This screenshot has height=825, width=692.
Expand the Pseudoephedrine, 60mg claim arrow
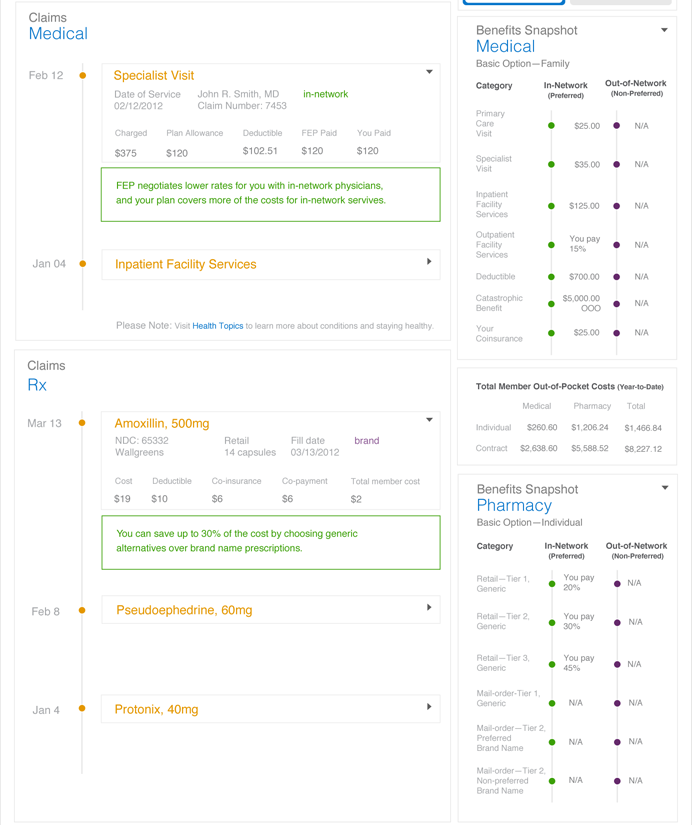(x=429, y=607)
